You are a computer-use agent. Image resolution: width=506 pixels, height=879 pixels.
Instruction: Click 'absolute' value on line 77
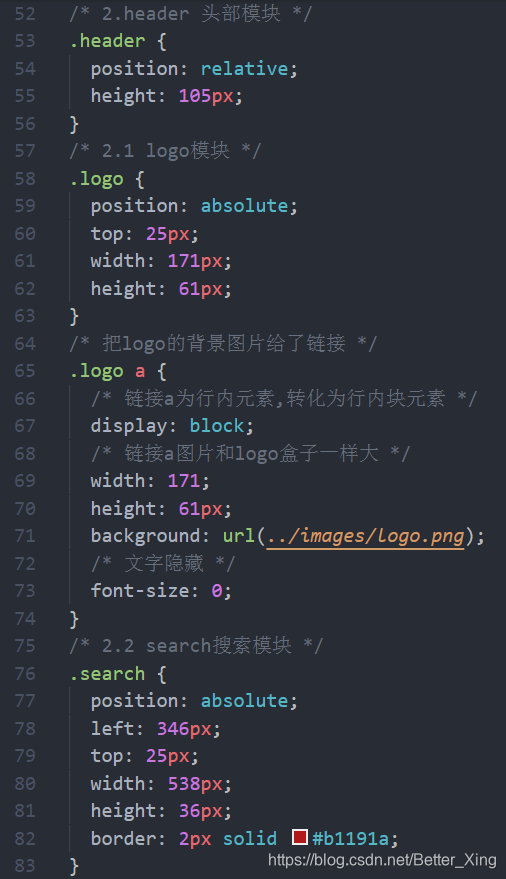click(x=244, y=701)
